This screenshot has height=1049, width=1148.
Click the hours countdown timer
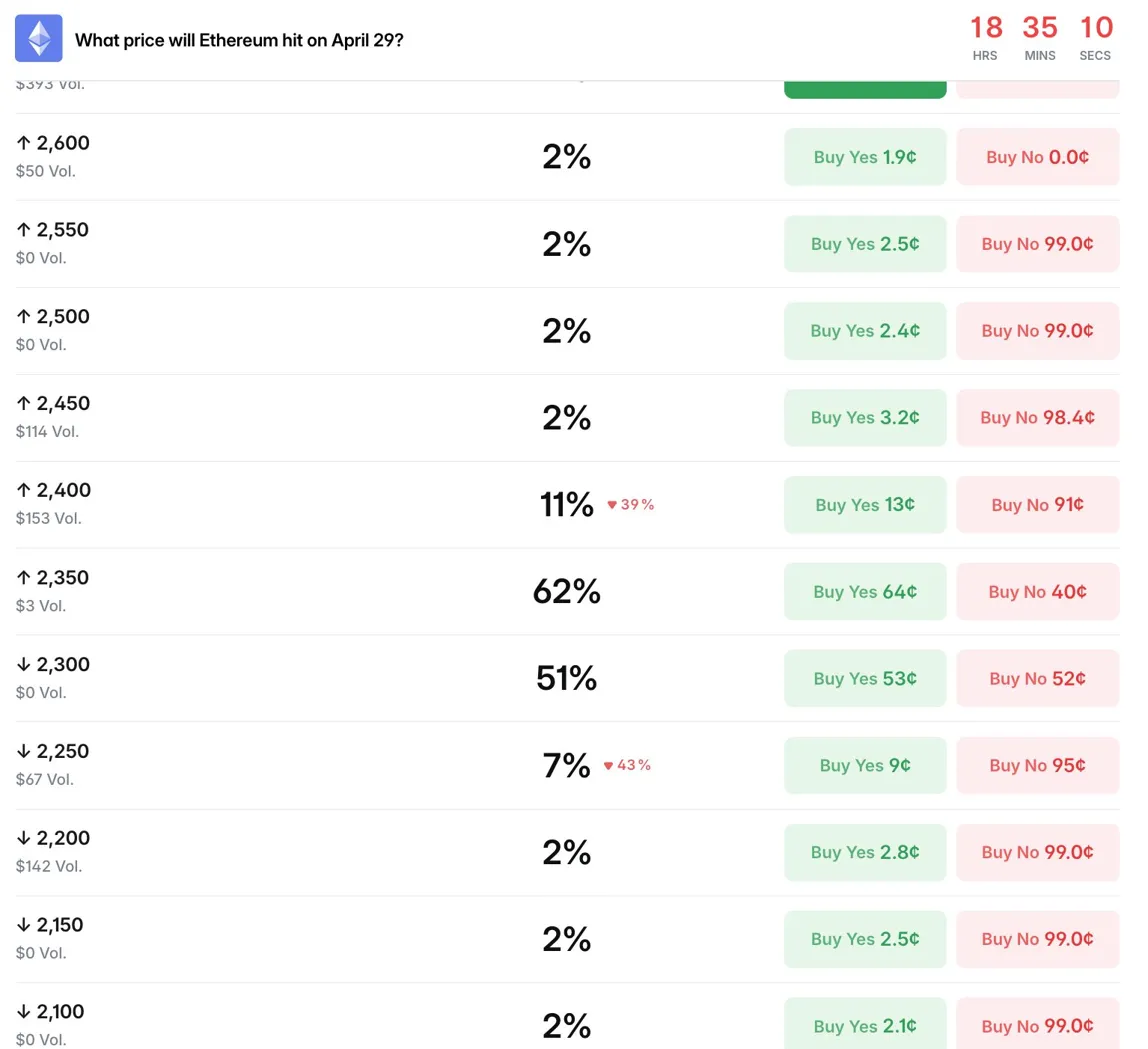986,37
